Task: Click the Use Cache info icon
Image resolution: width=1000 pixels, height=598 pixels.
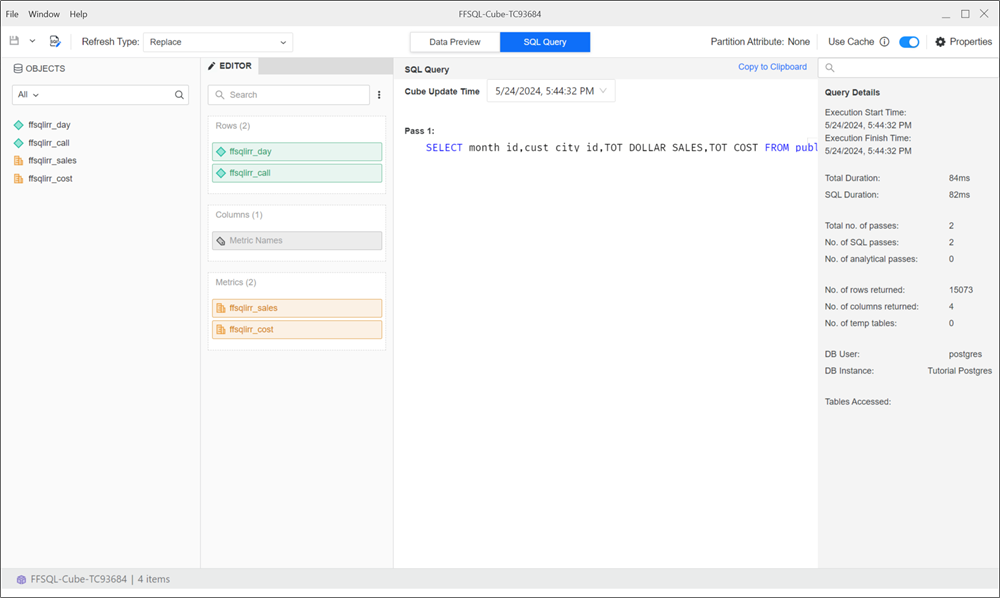Action: (884, 42)
